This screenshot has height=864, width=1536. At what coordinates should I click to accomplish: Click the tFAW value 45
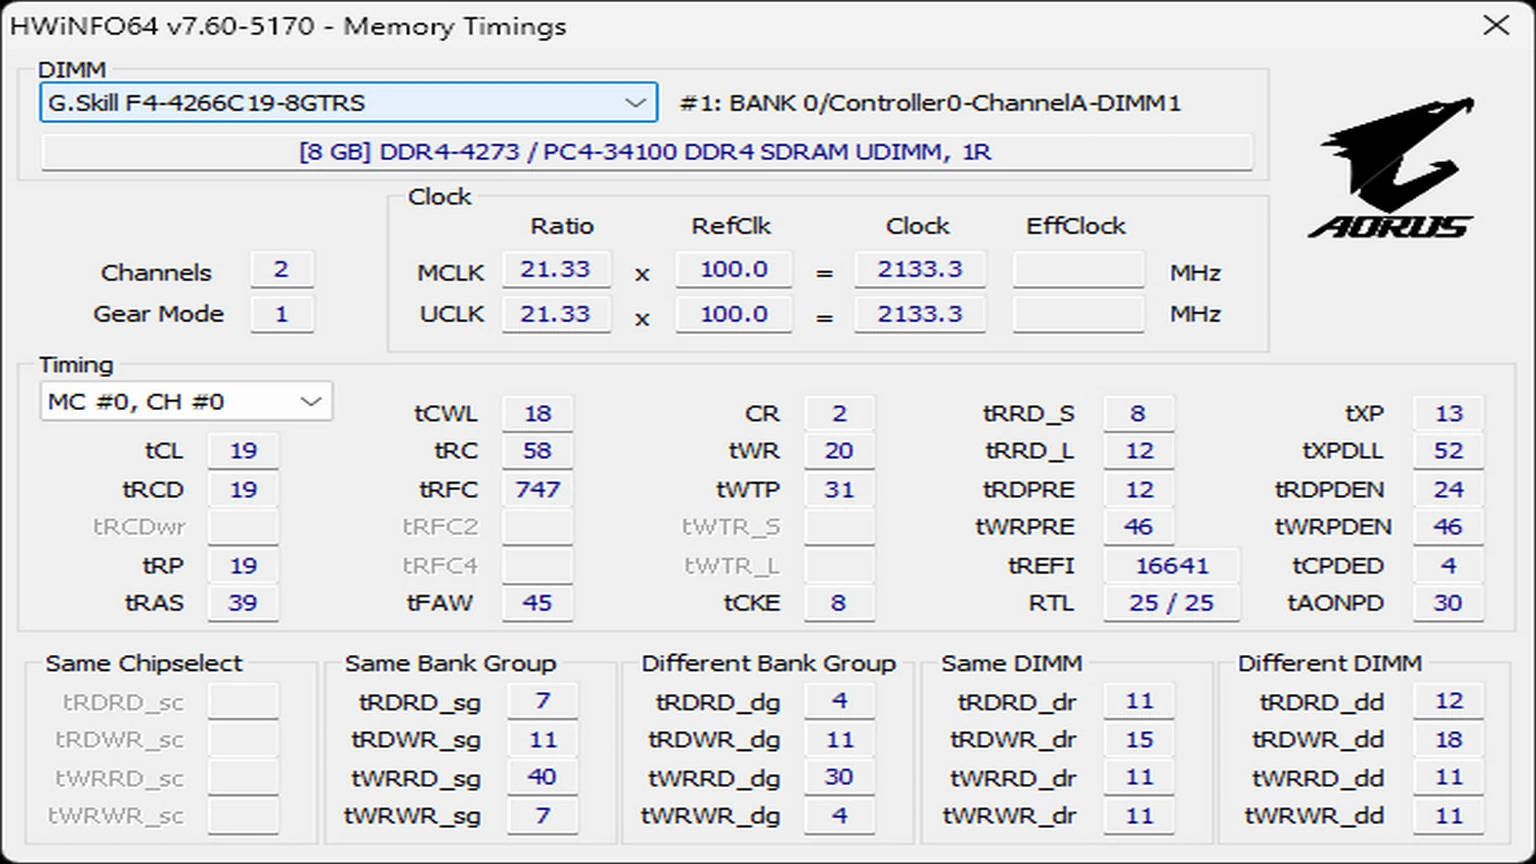pyautogui.click(x=537, y=603)
